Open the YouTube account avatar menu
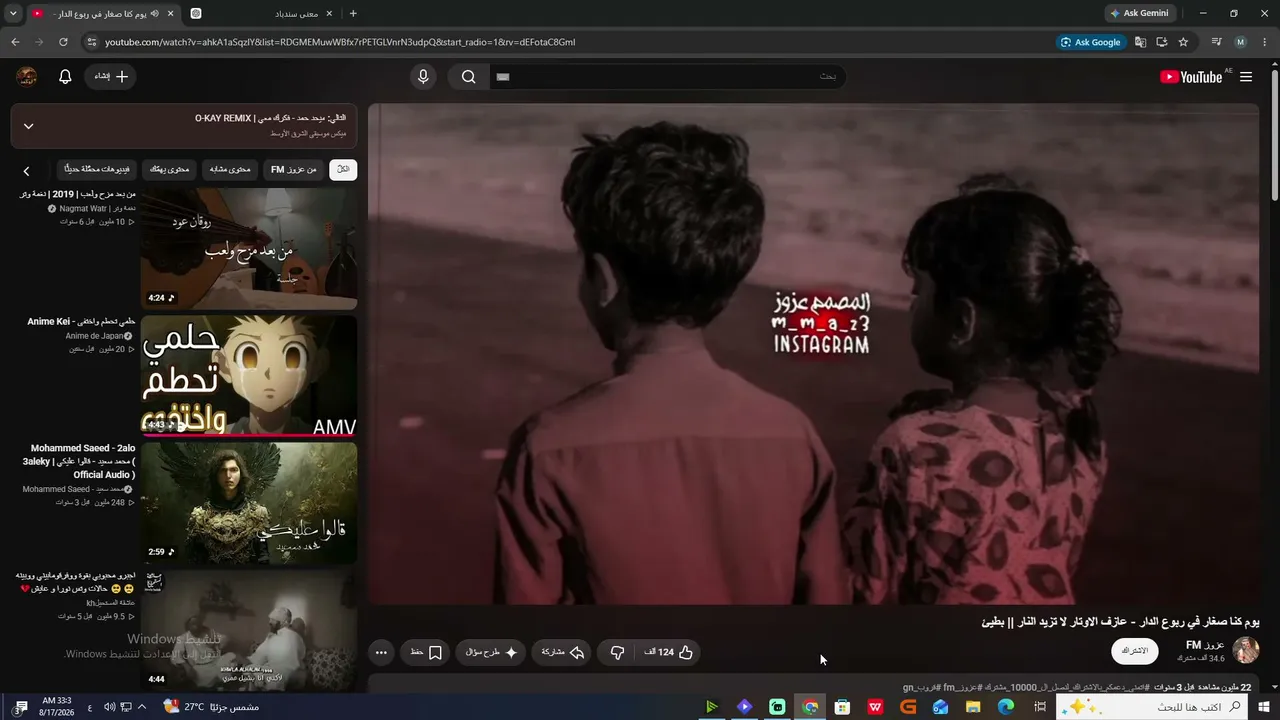This screenshot has height=720, width=1280. (27, 77)
